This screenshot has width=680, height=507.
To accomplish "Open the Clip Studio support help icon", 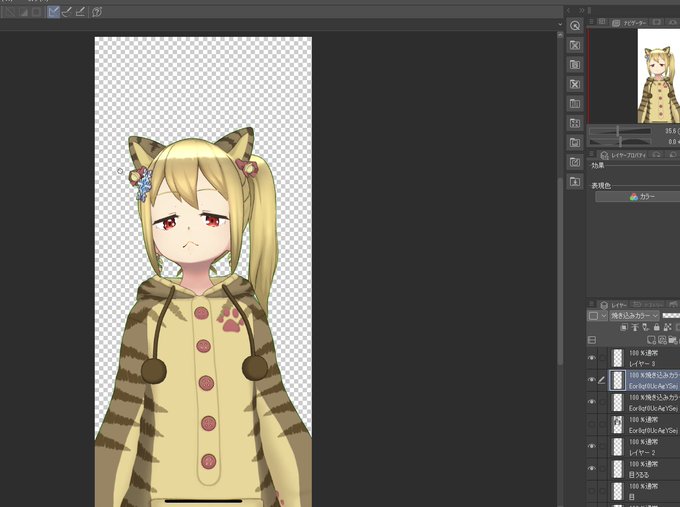I will (x=97, y=12).
